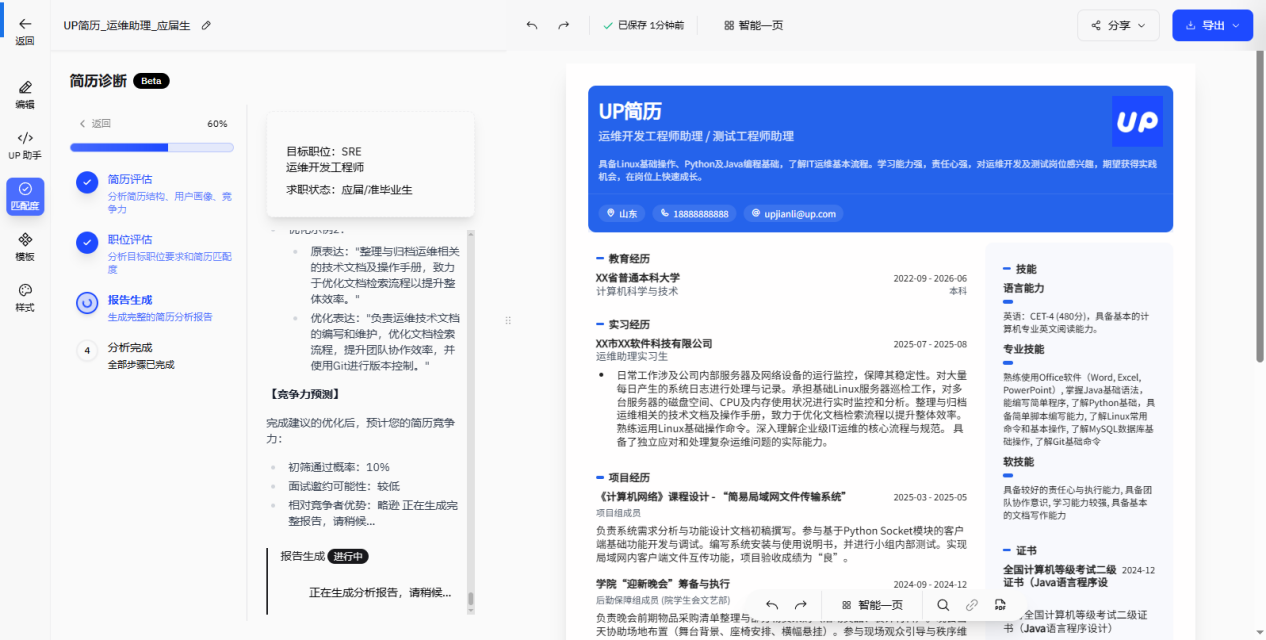Click the PDF icon in the floating bottom toolbar
The image size is (1266, 640).
click(x=999, y=605)
